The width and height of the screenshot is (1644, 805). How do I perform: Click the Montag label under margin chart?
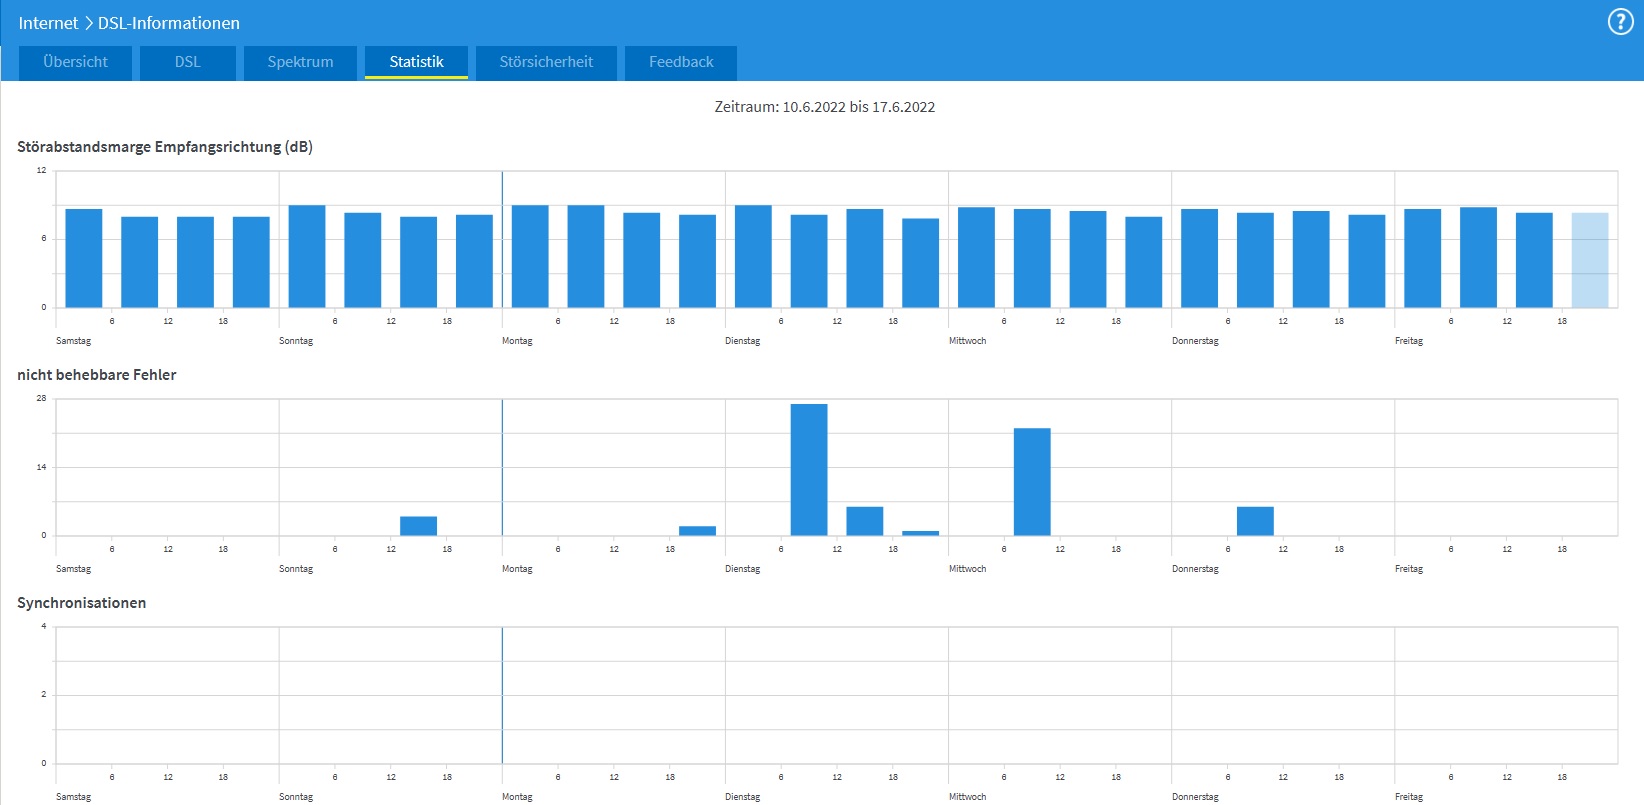(517, 341)
